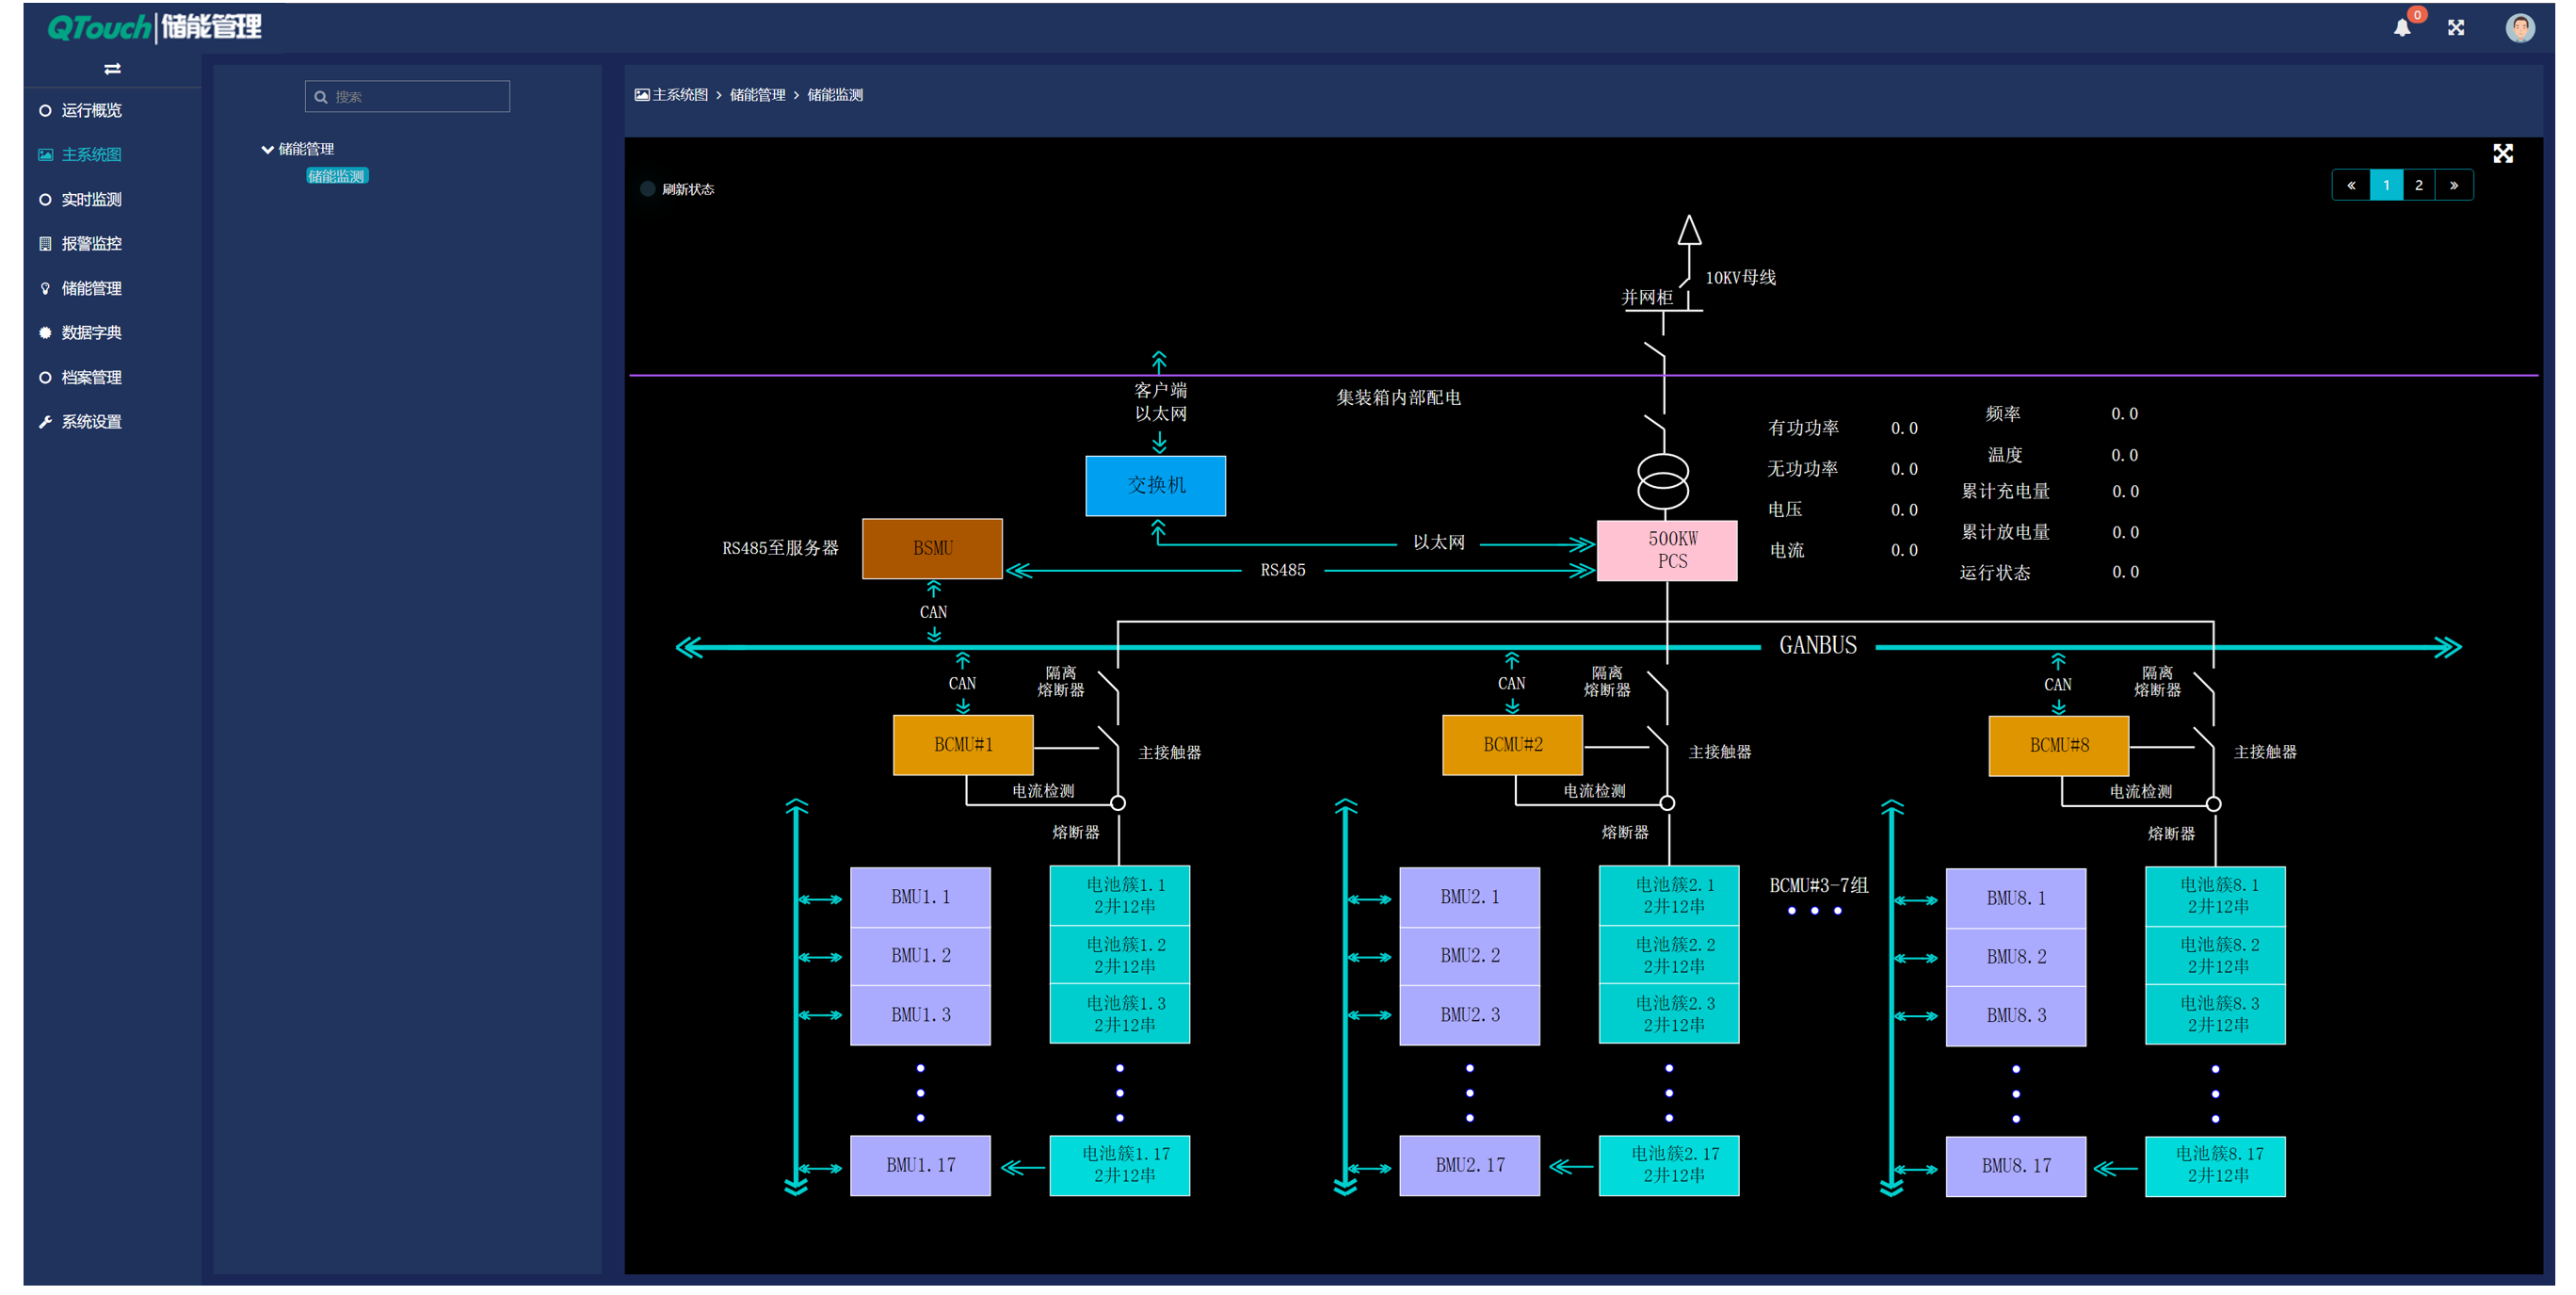This screenshot has width=2576, height=1295.
Task: Open 数据字典 from the sidebar
Action: 91,332
